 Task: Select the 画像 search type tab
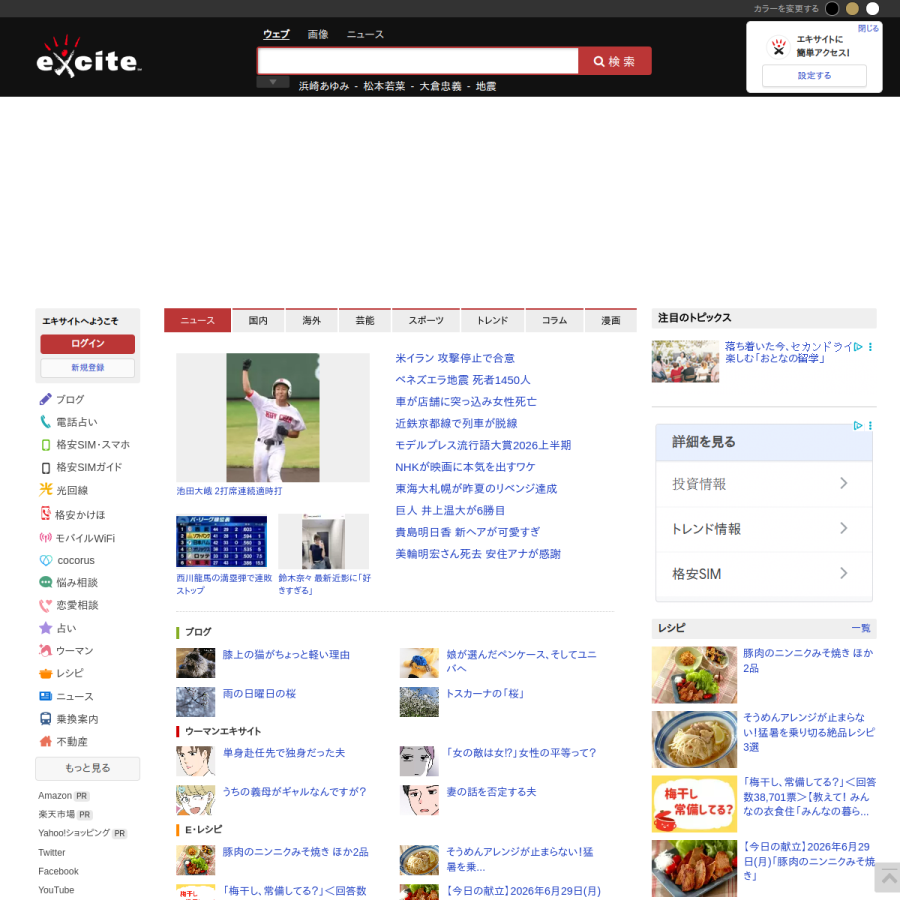(317, 34)
